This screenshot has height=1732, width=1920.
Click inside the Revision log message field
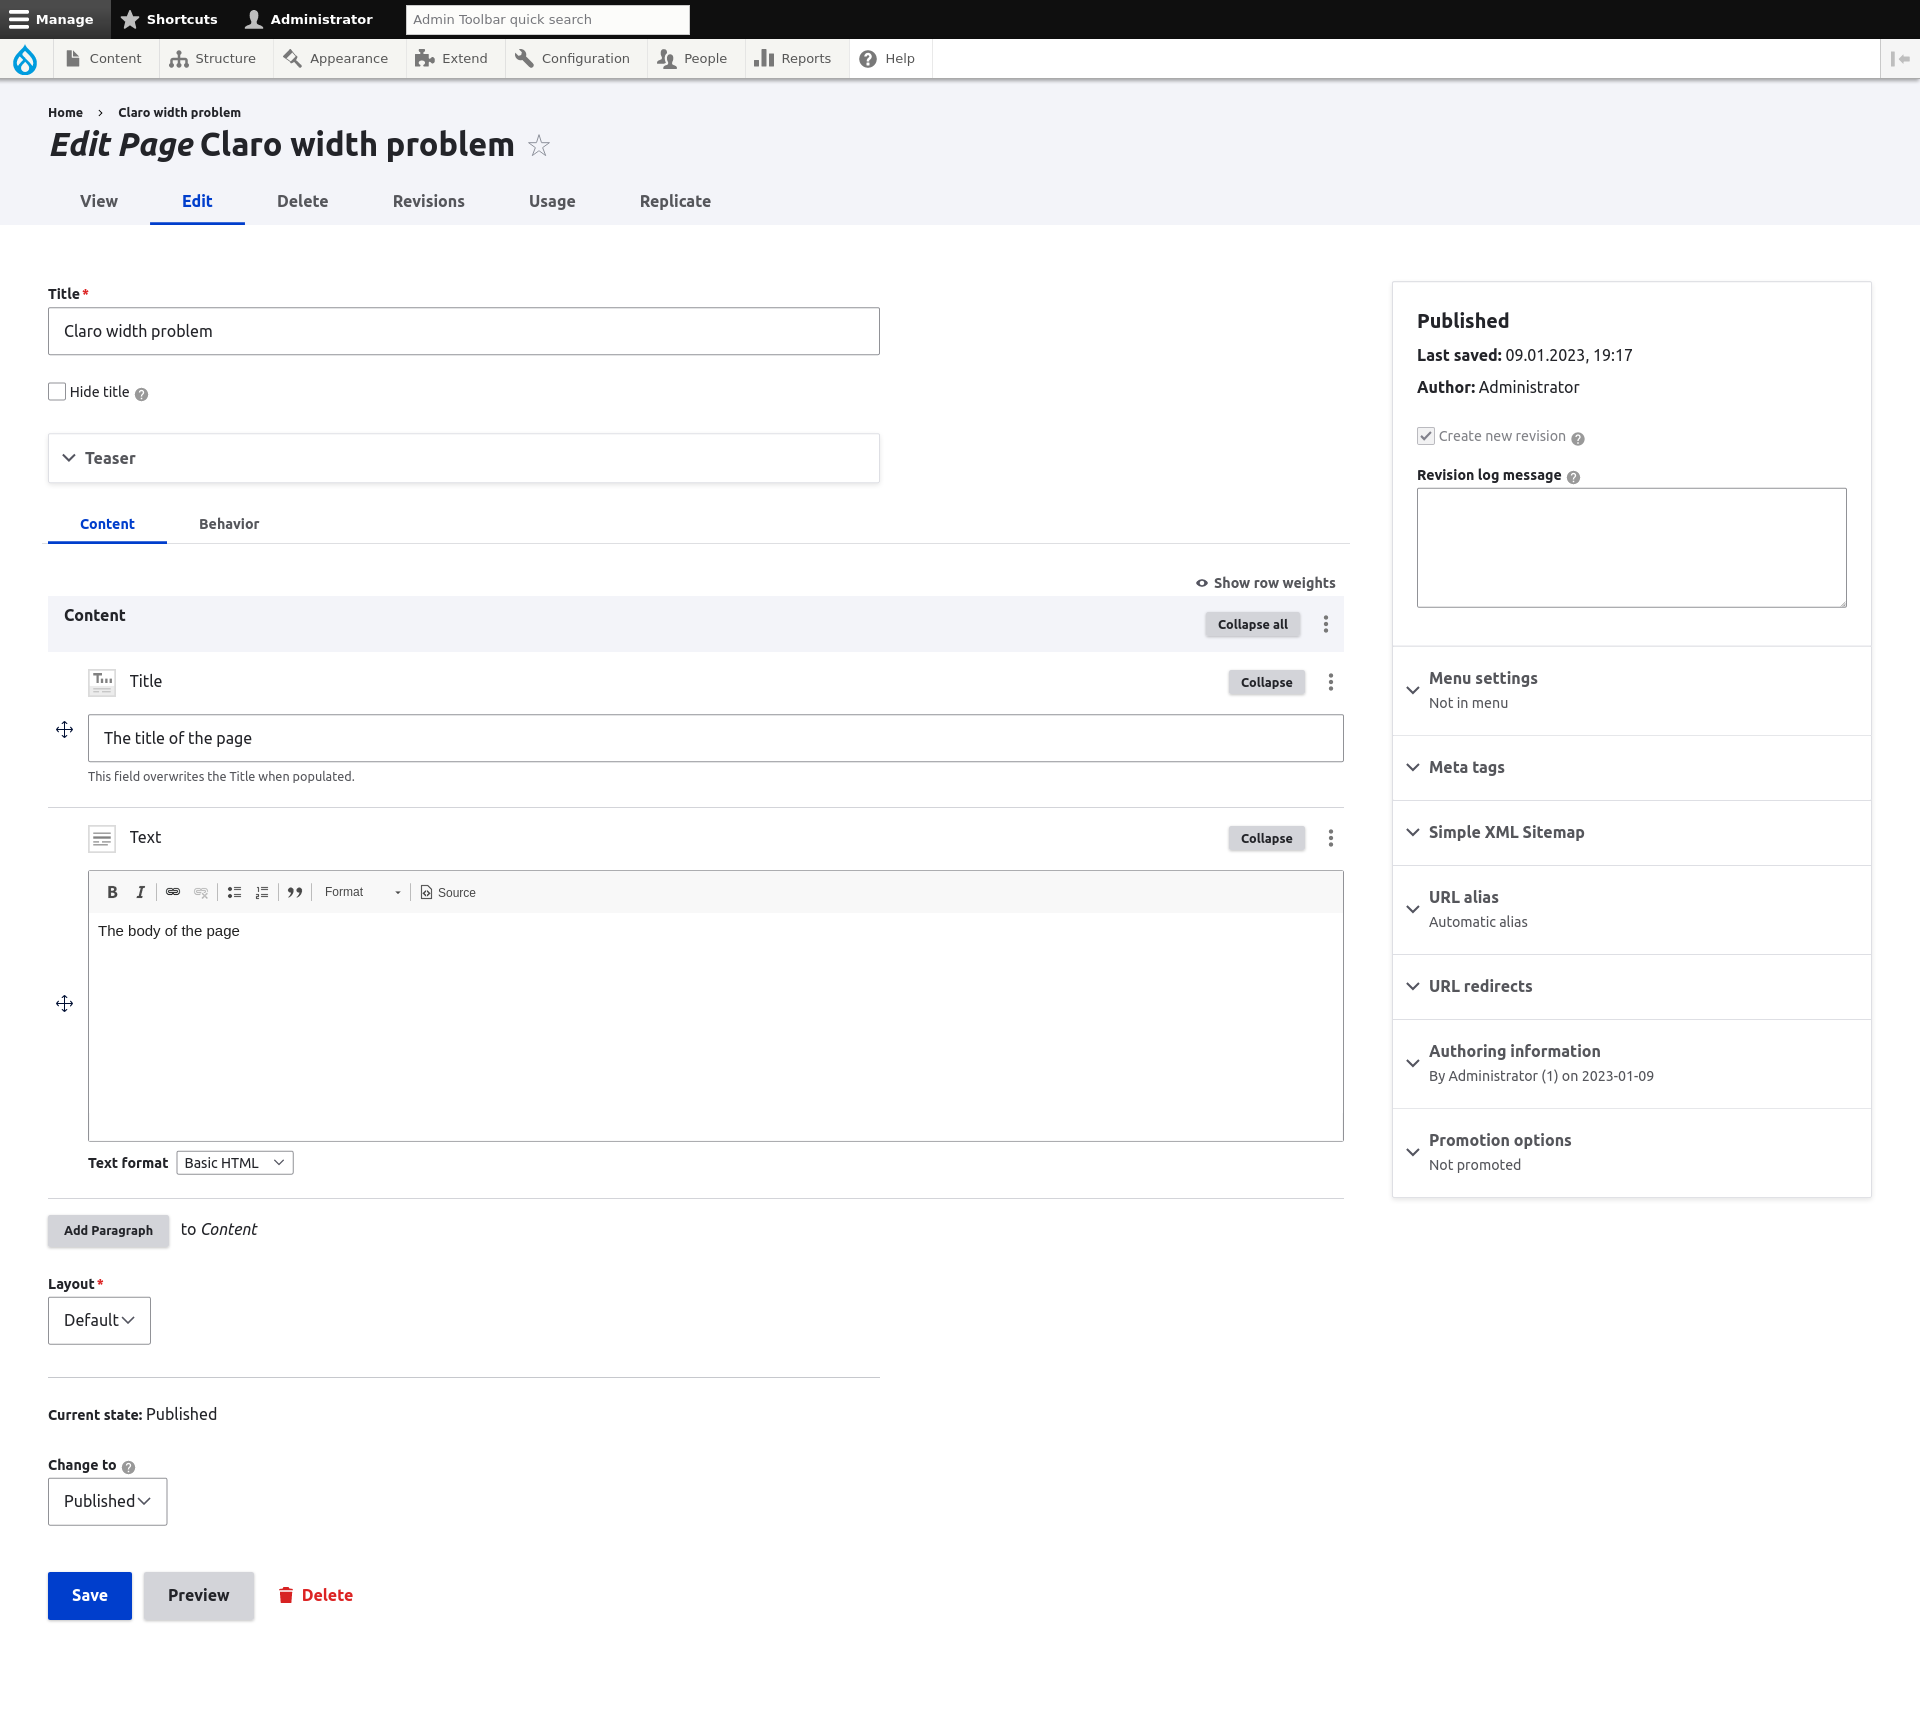click(x=1630, y=547)
